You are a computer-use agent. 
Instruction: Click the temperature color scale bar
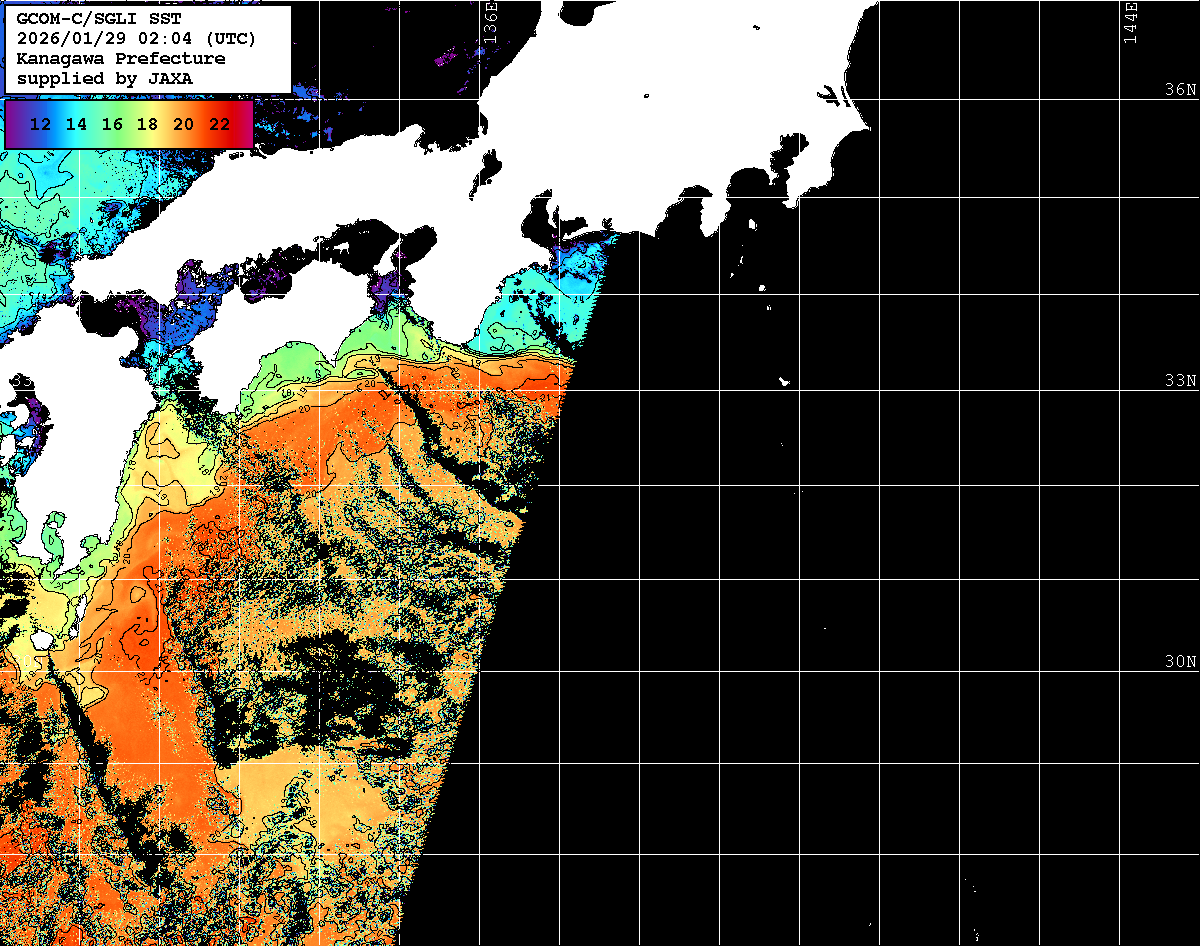(128, 124)
